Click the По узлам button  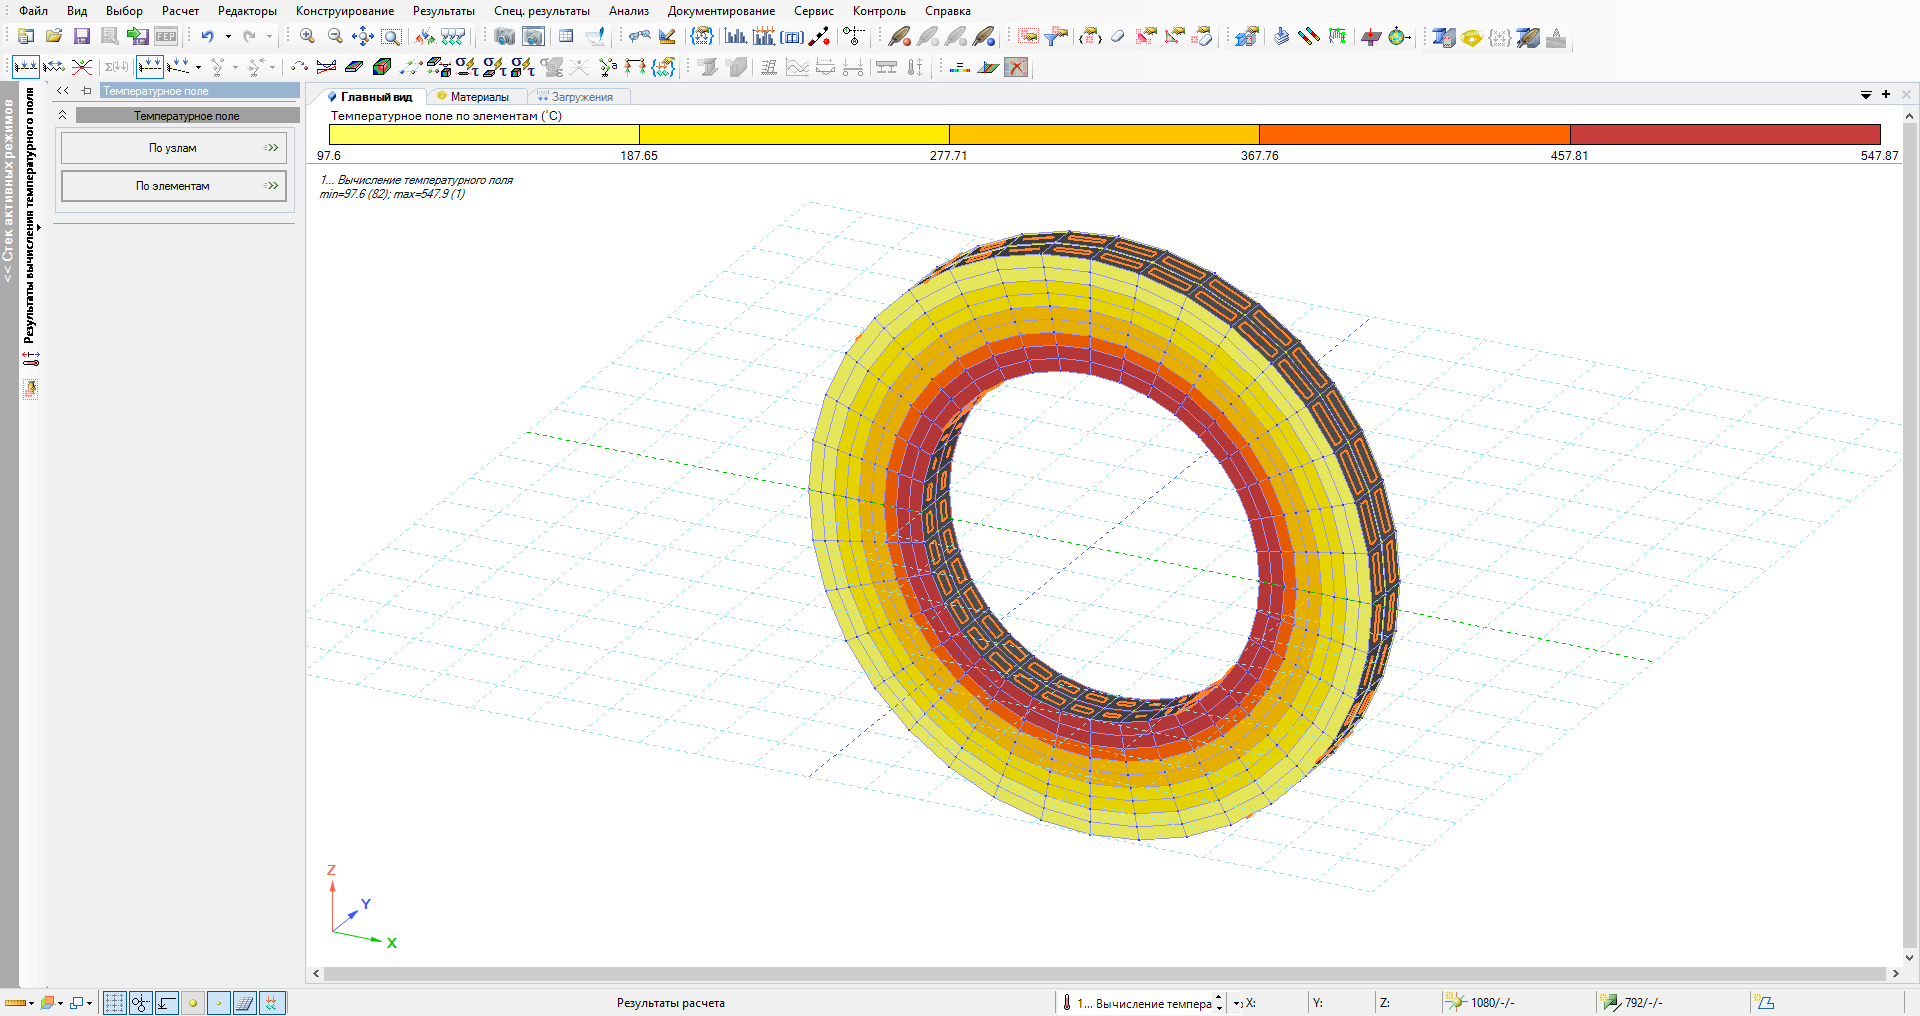click(x=173, y=148)
